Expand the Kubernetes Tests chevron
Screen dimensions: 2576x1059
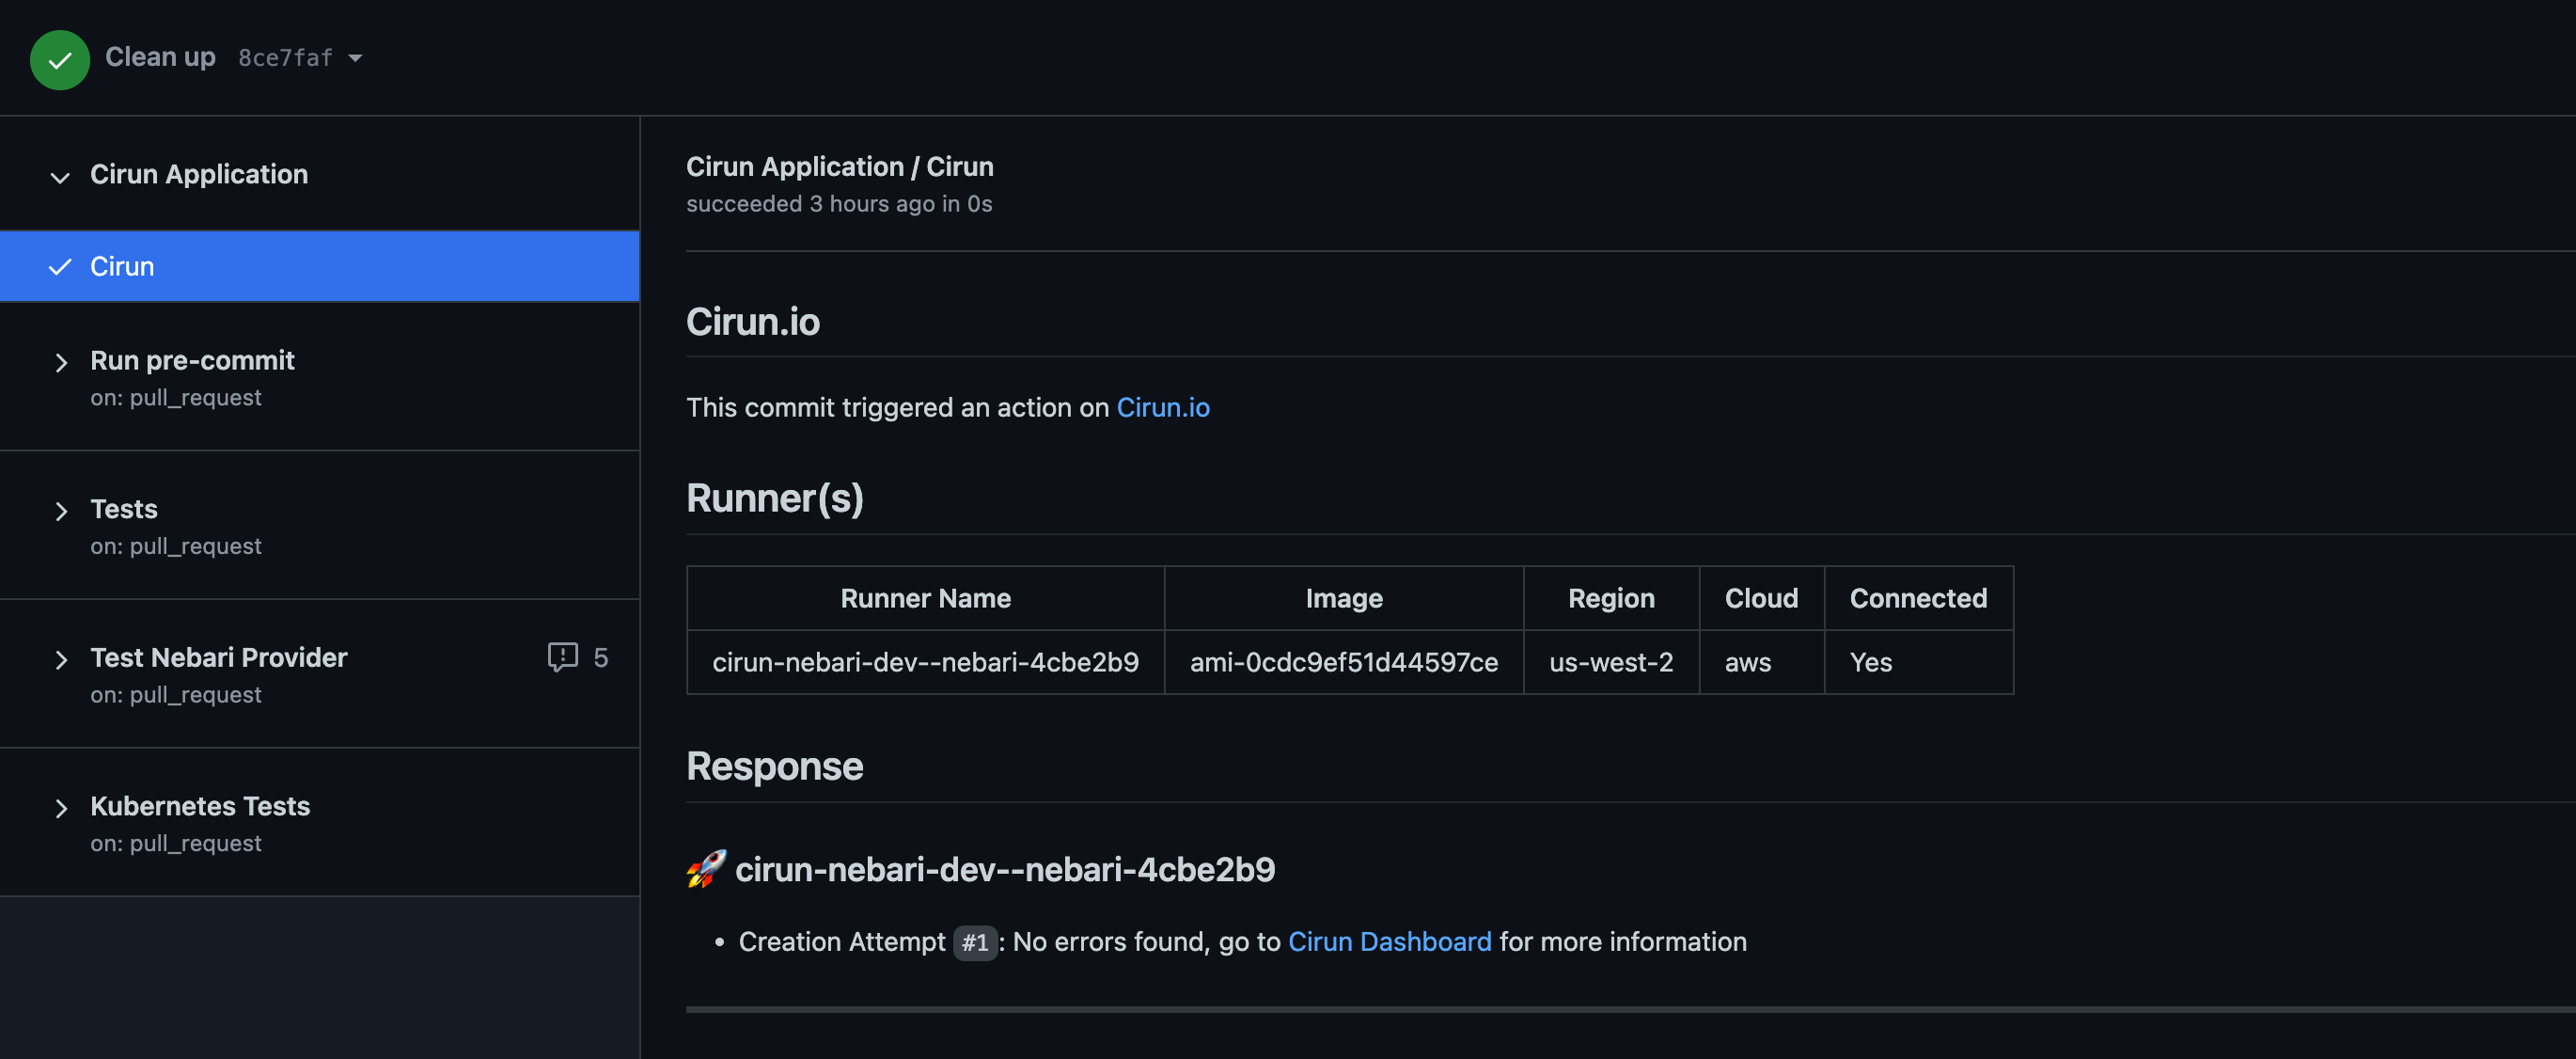[61, 808]
